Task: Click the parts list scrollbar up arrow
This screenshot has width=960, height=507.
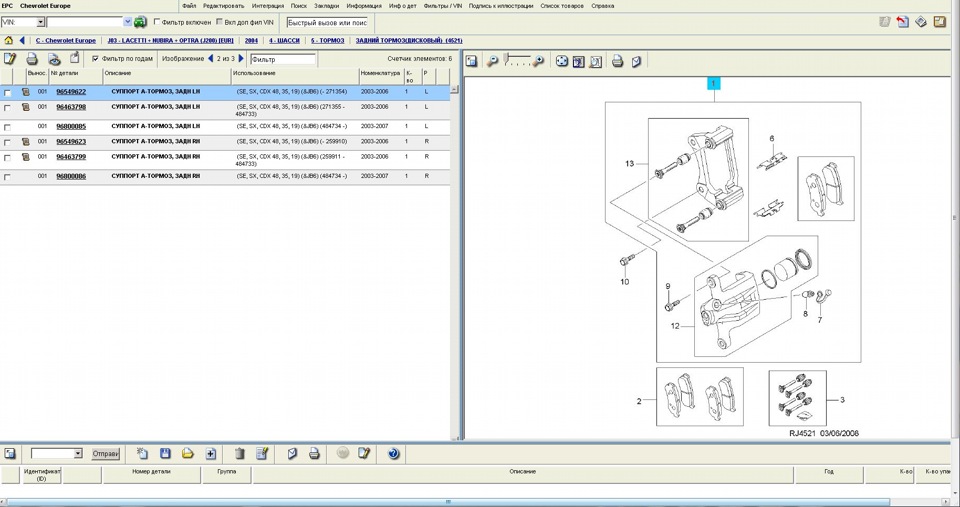Action: click(454, 89)
